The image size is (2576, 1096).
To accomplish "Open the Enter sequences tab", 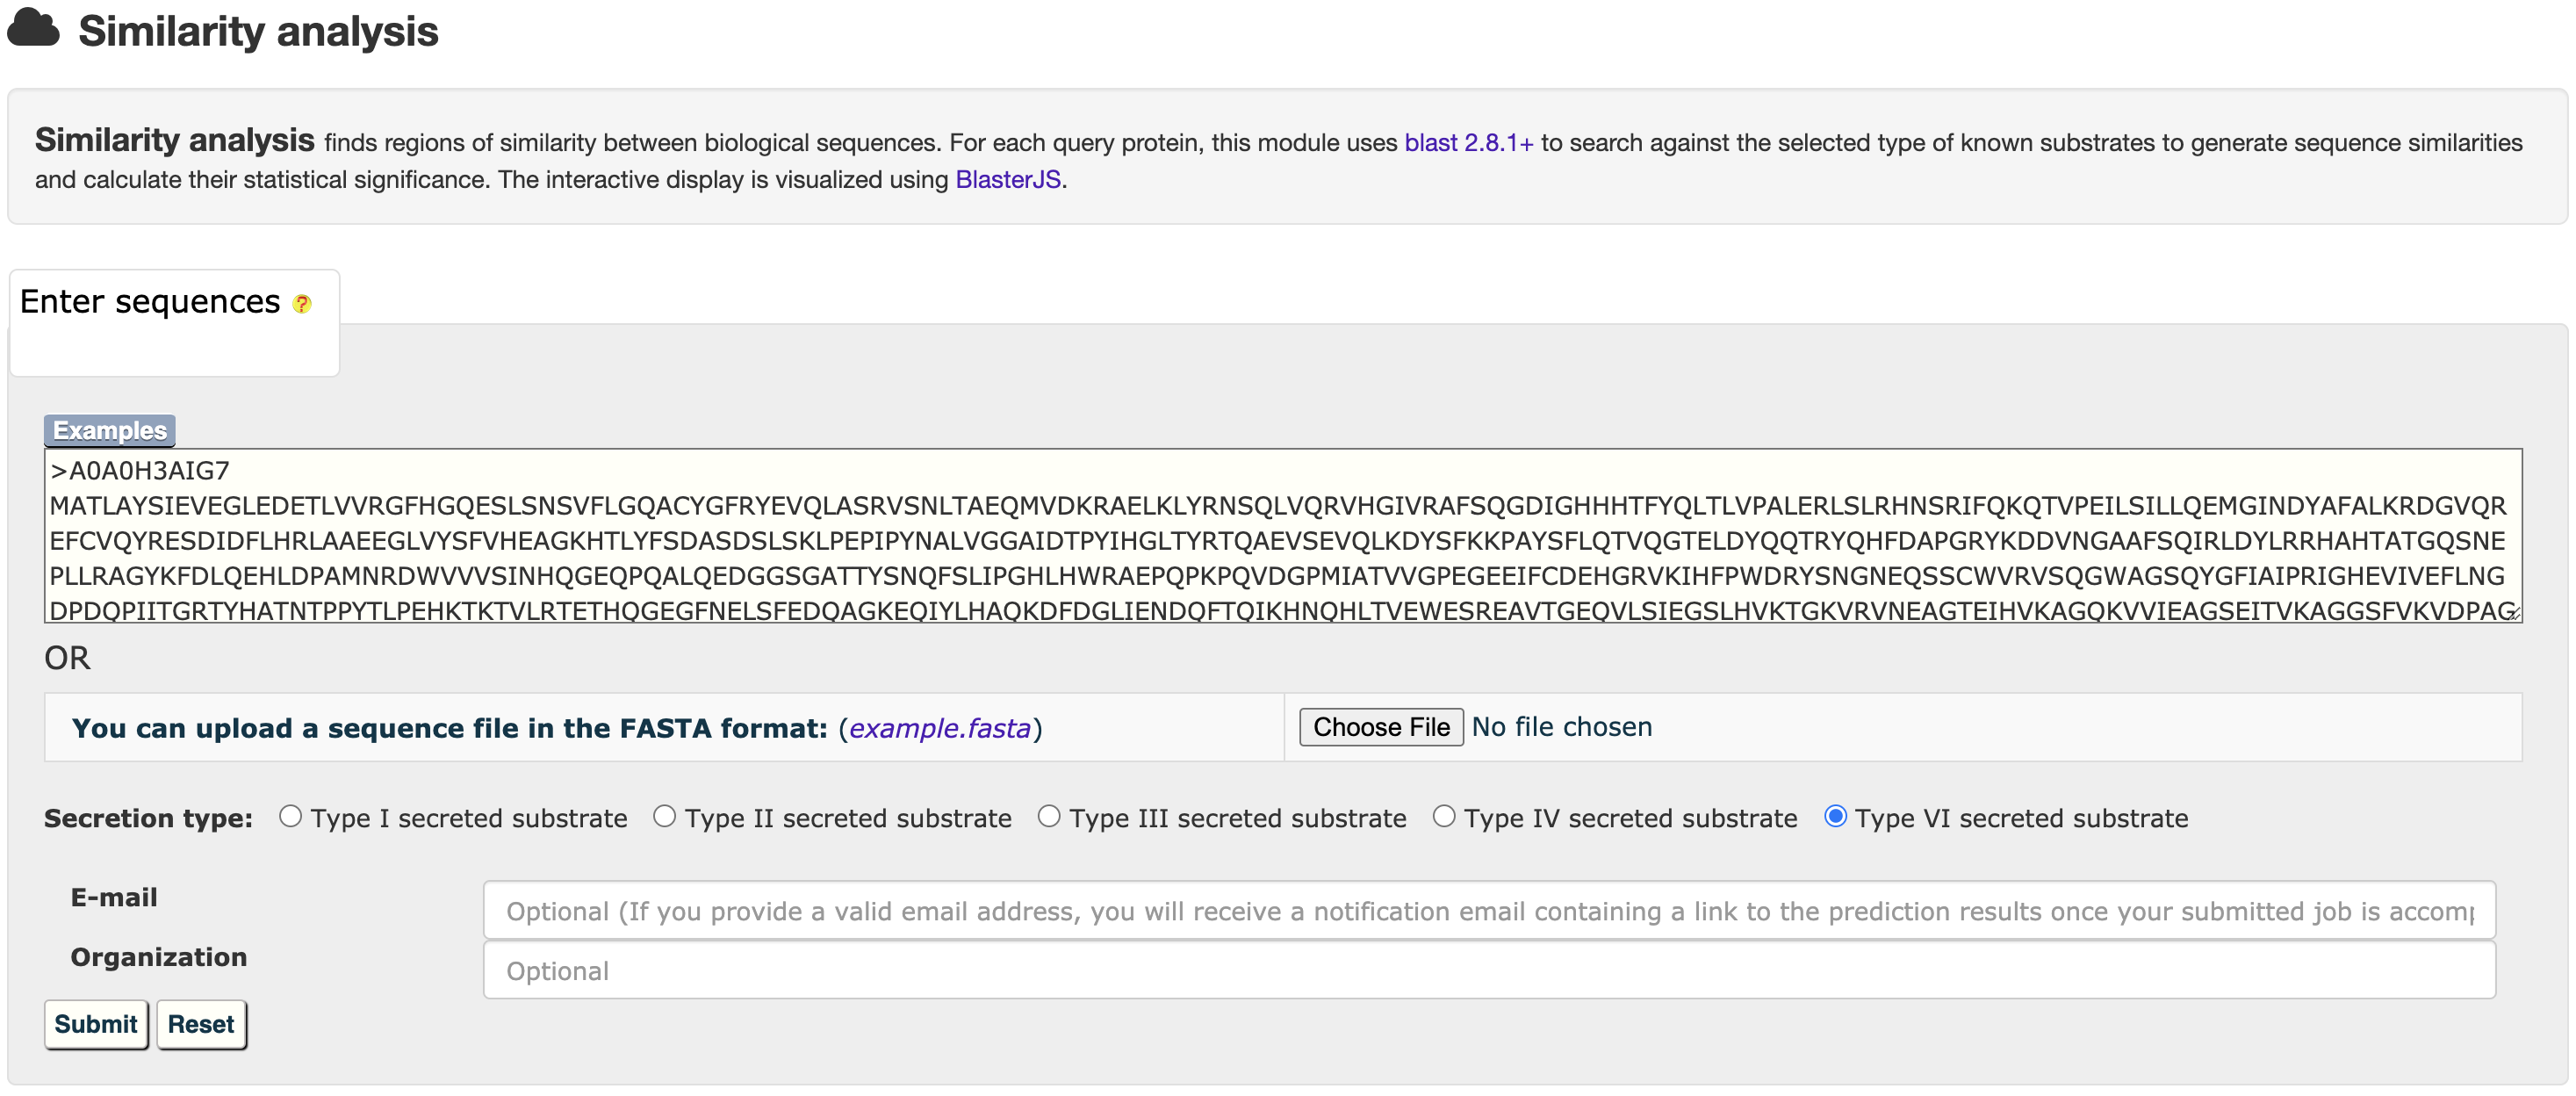I will [150, 302].
